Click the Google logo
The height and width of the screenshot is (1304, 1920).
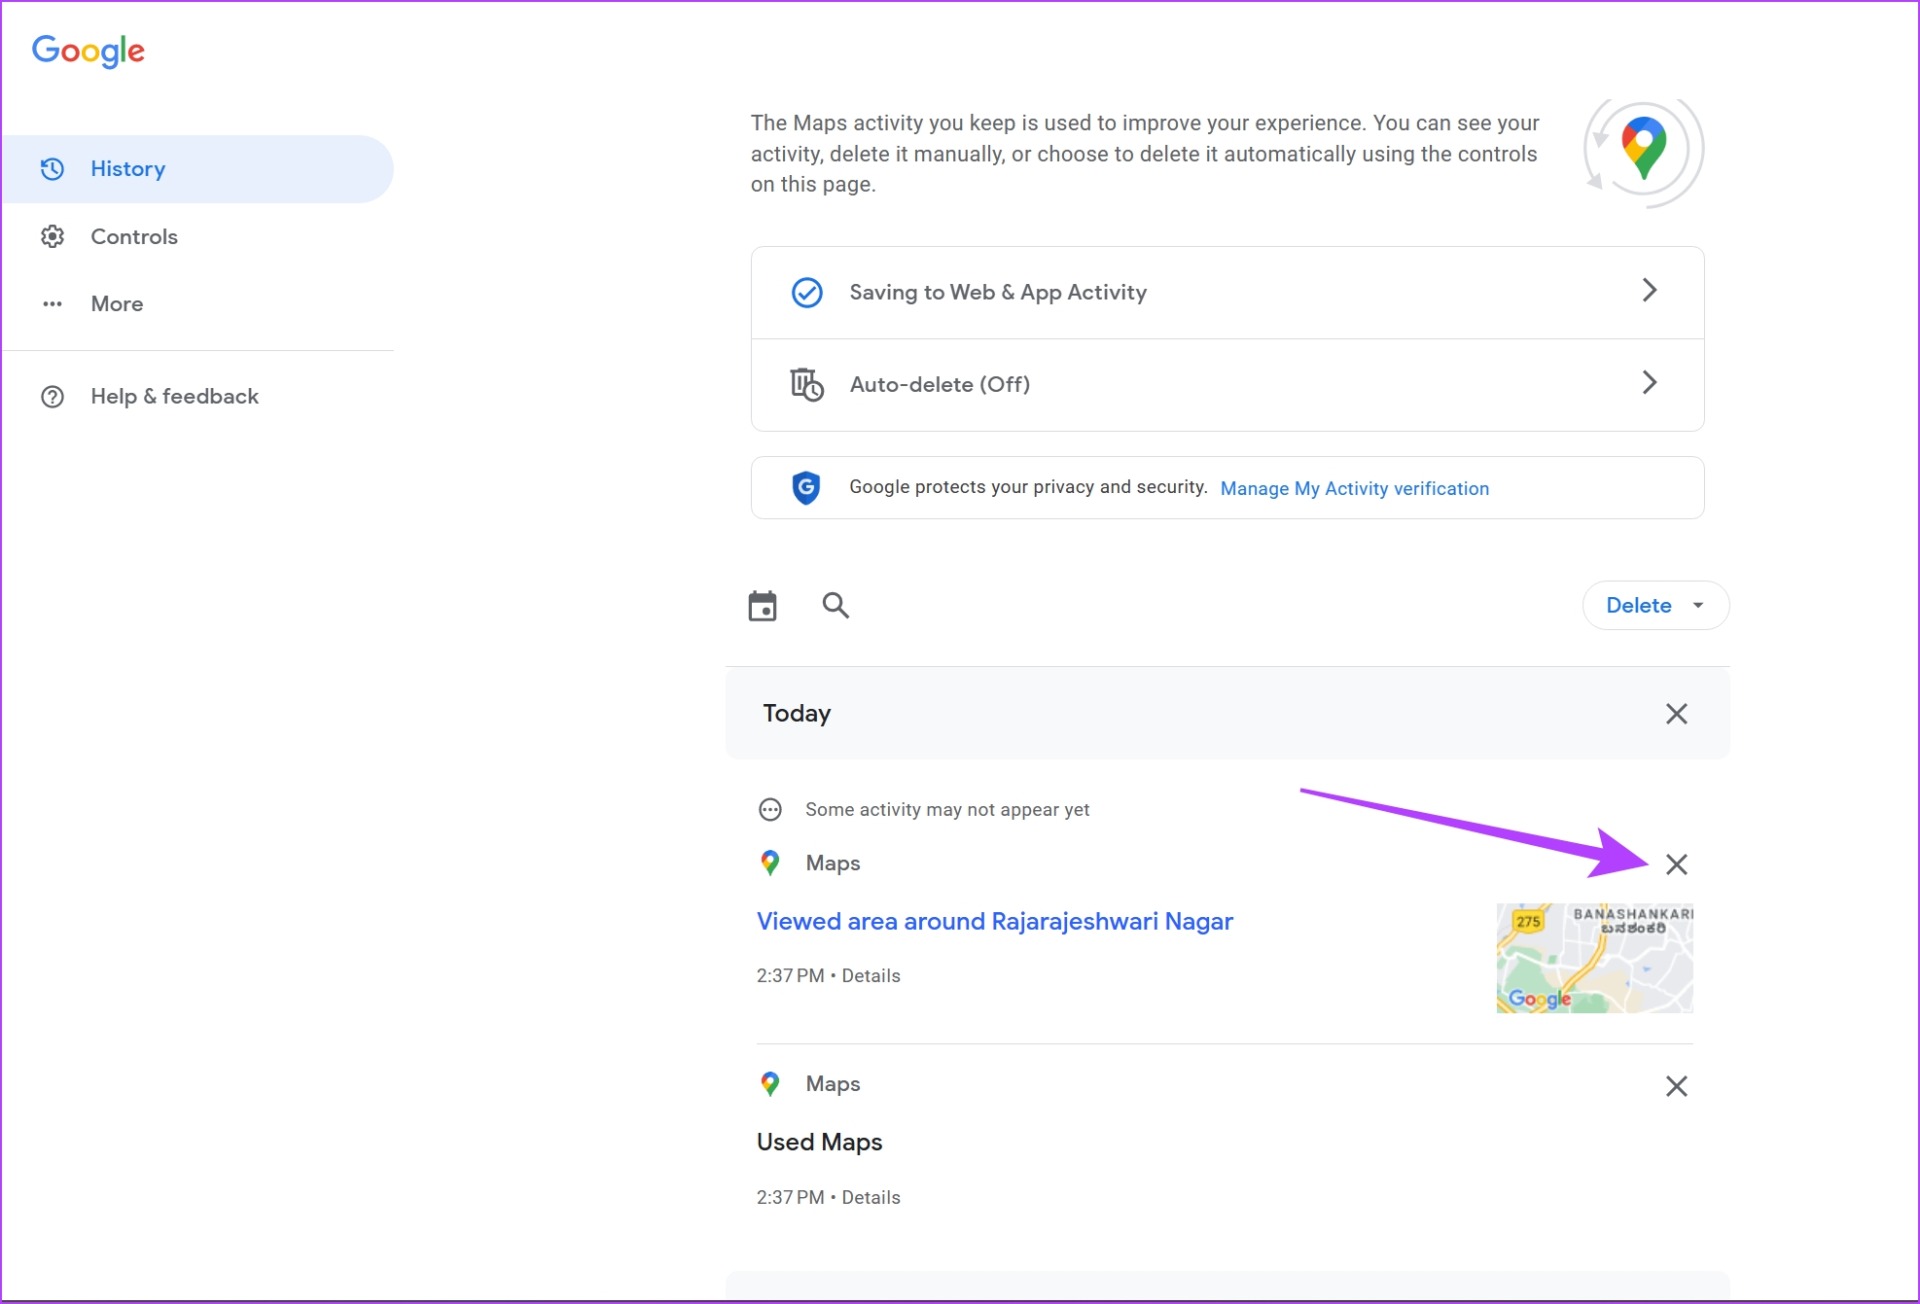coord(88,50)
